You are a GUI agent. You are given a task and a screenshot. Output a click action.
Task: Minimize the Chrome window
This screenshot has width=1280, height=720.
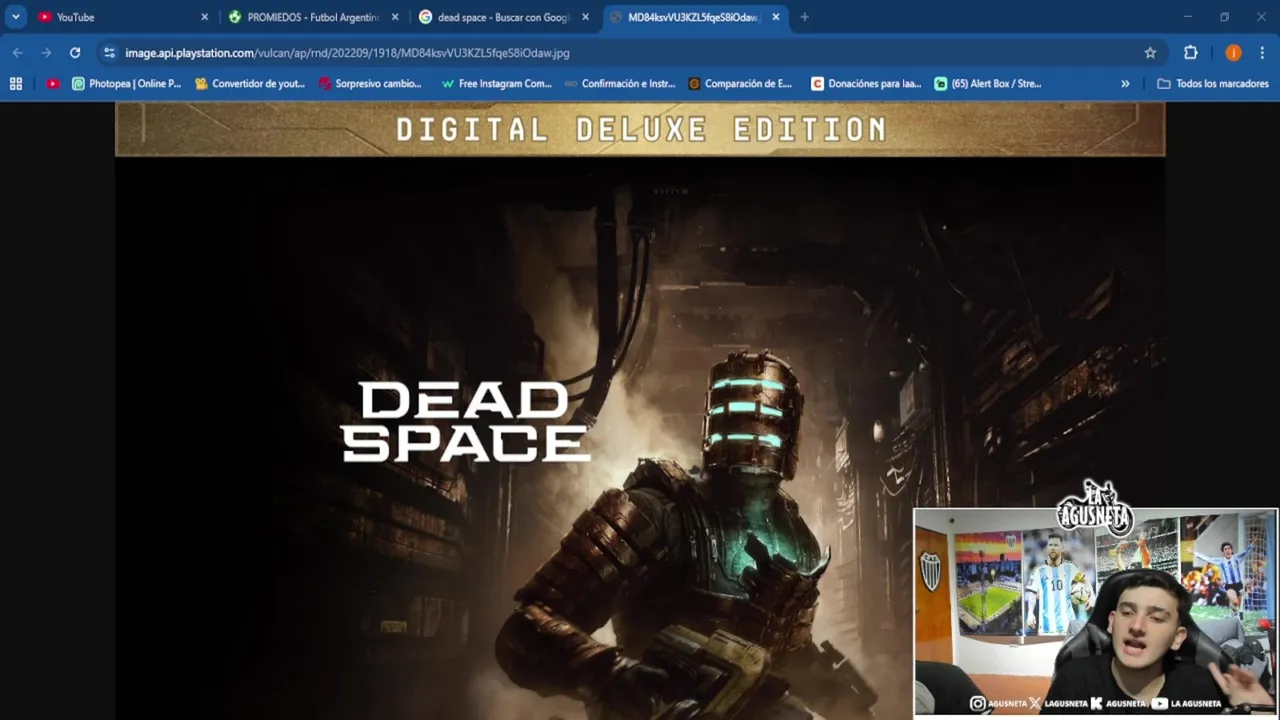1187,17
